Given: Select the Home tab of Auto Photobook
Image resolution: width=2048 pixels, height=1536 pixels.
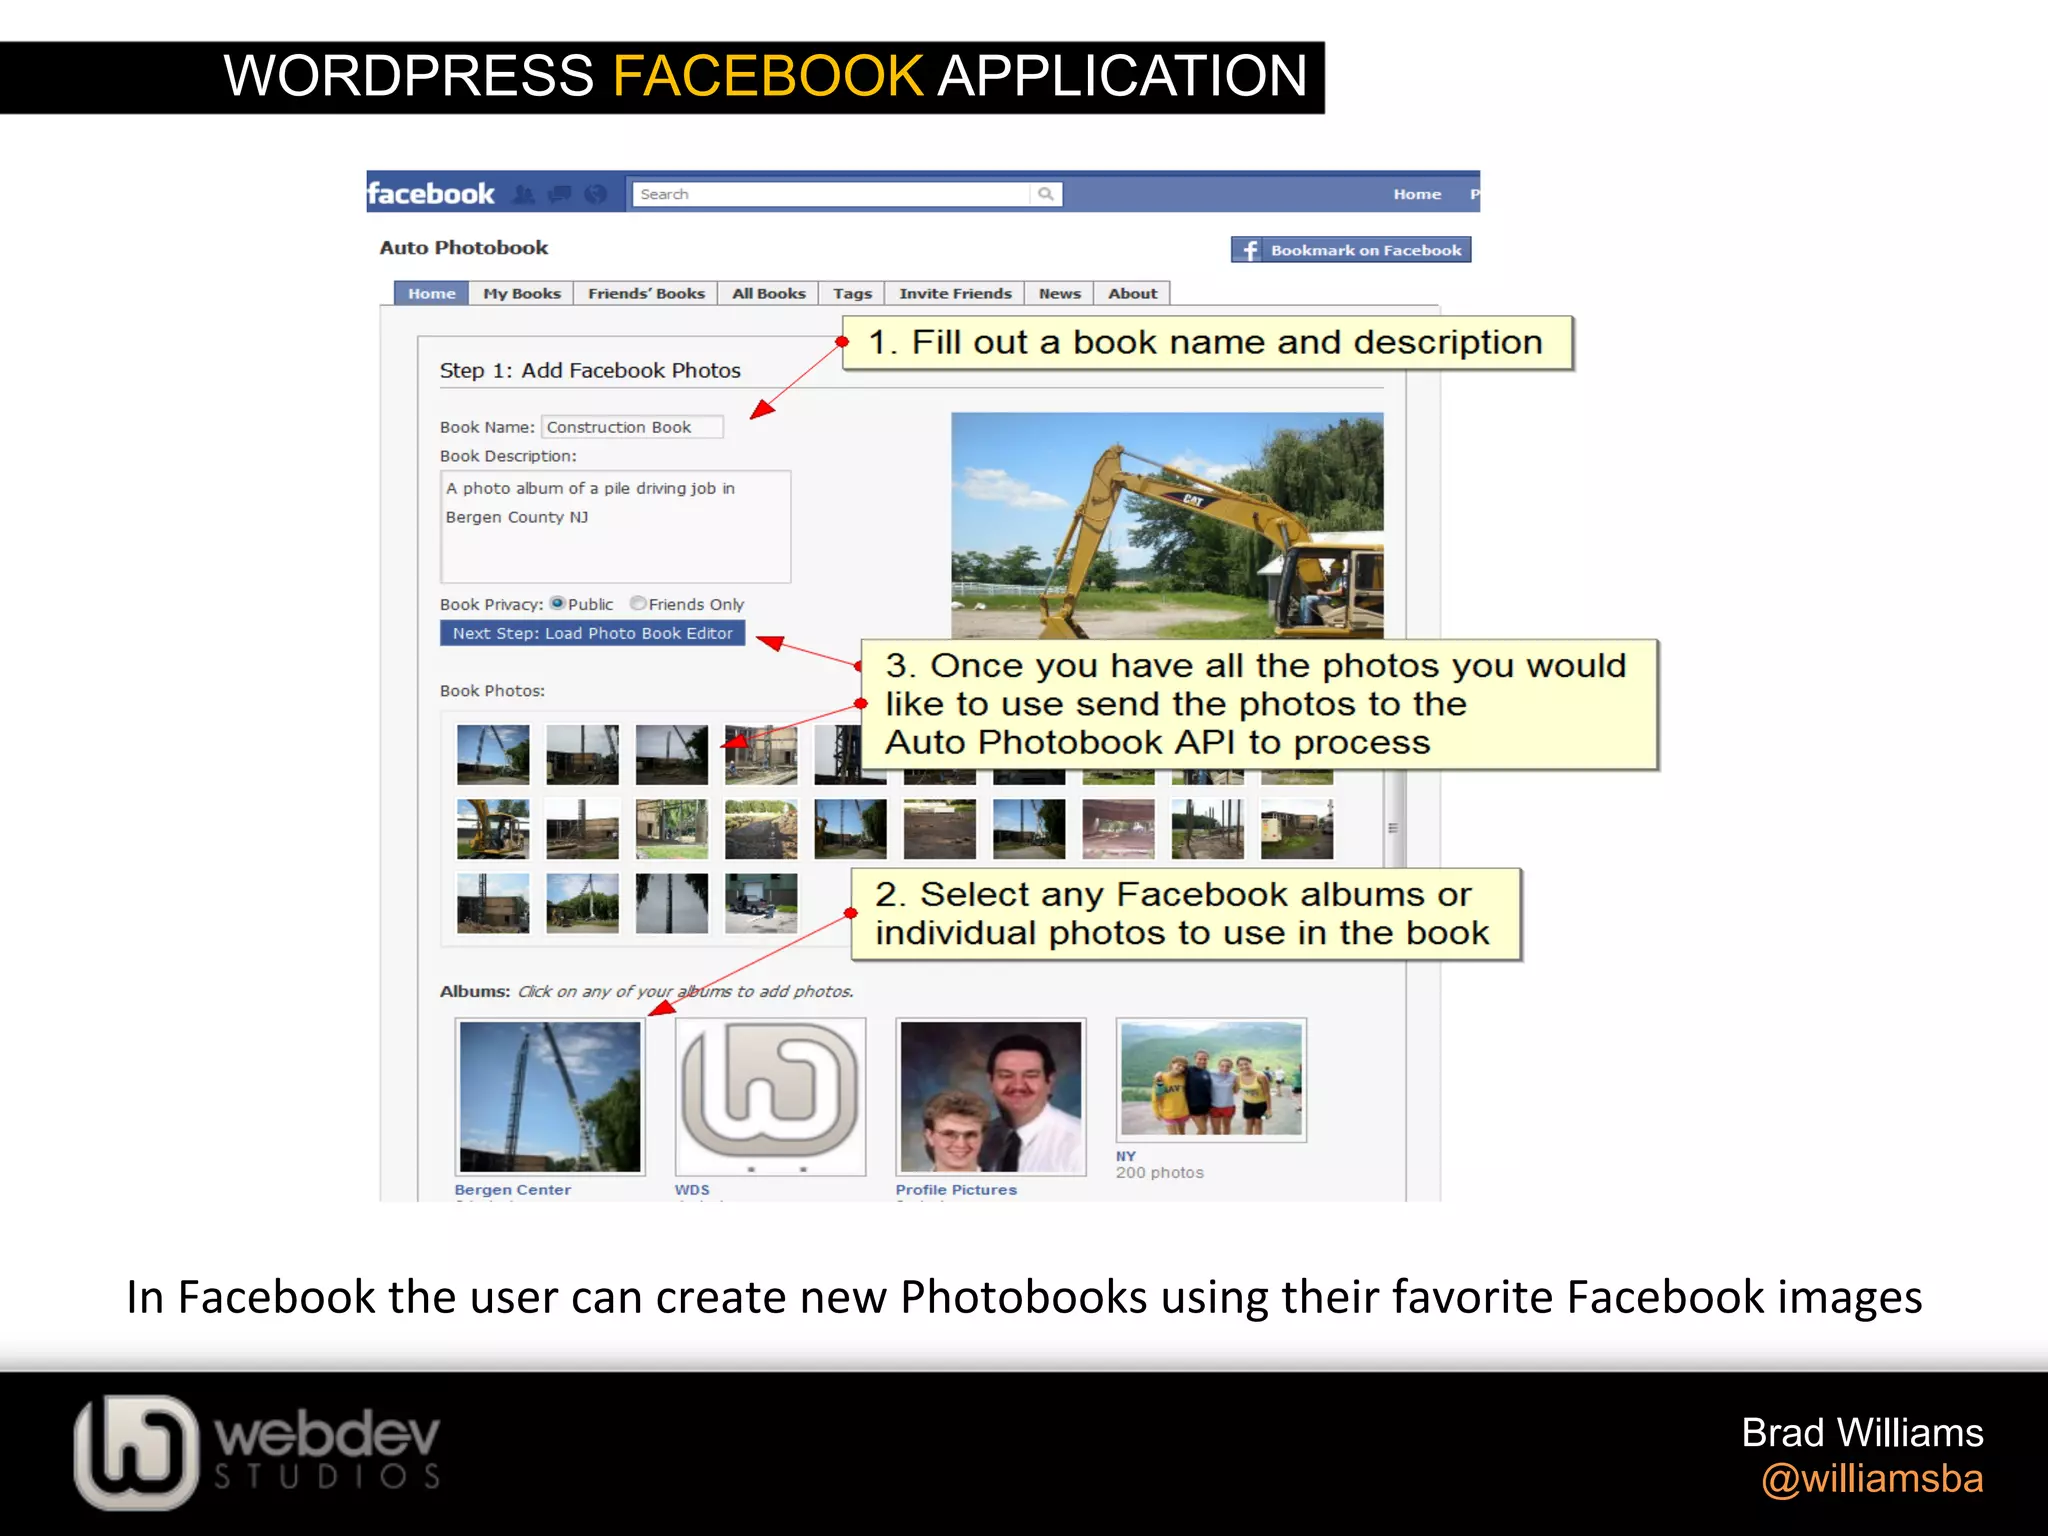Looking at the screenshot, I should coord(431,293).
